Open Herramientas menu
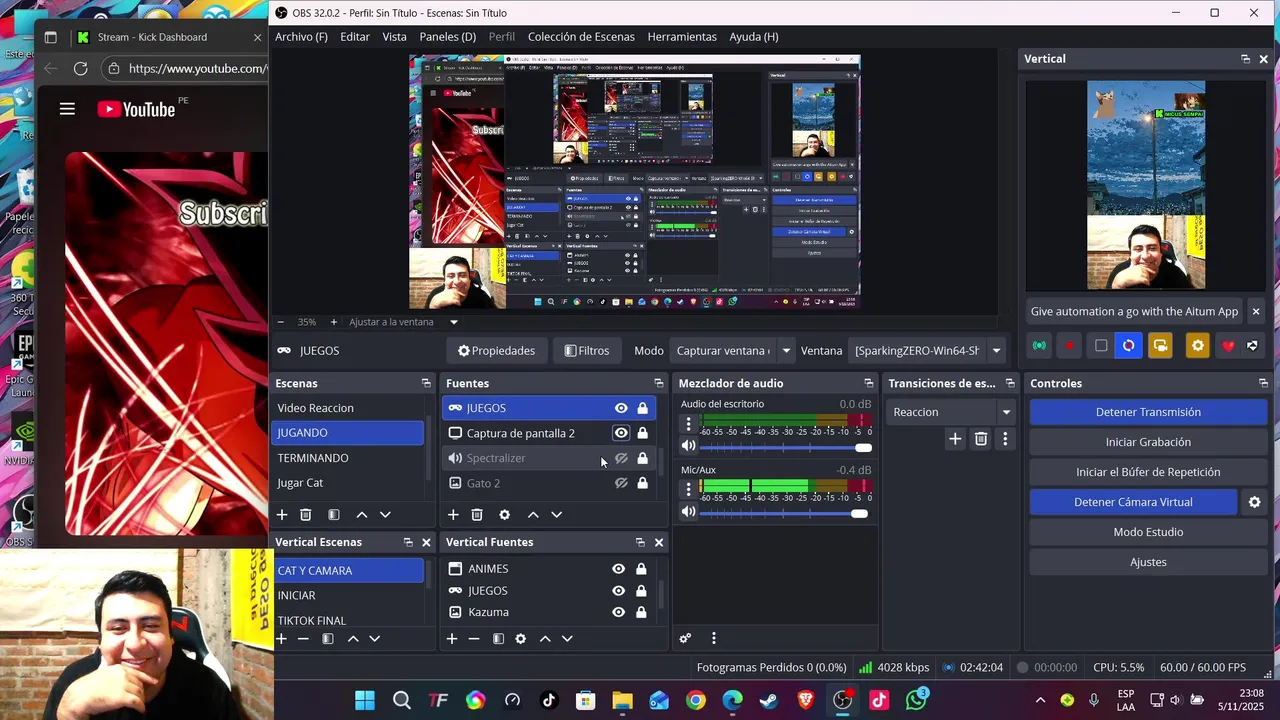This screenshot has height=720, width=1280. 682,37
